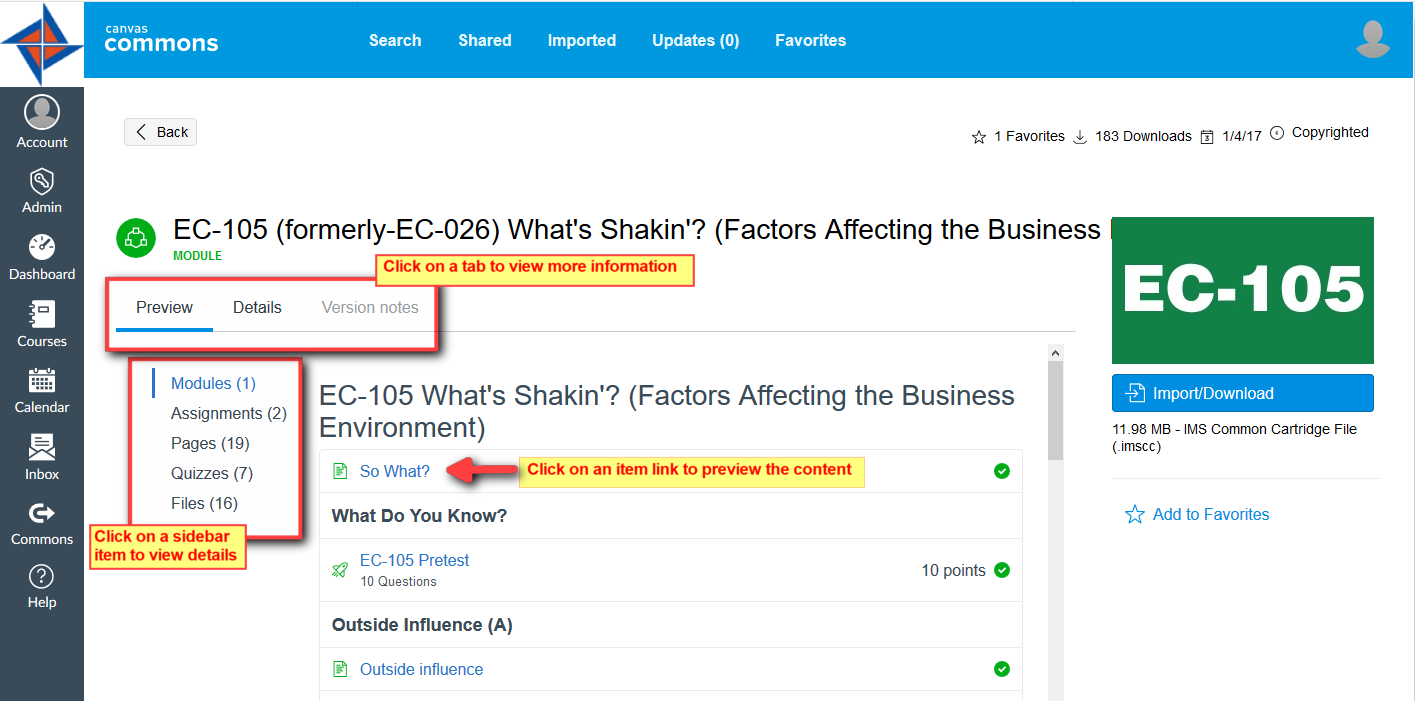
Task: Open the Inbox envelope icon
Action: [42, 447]
